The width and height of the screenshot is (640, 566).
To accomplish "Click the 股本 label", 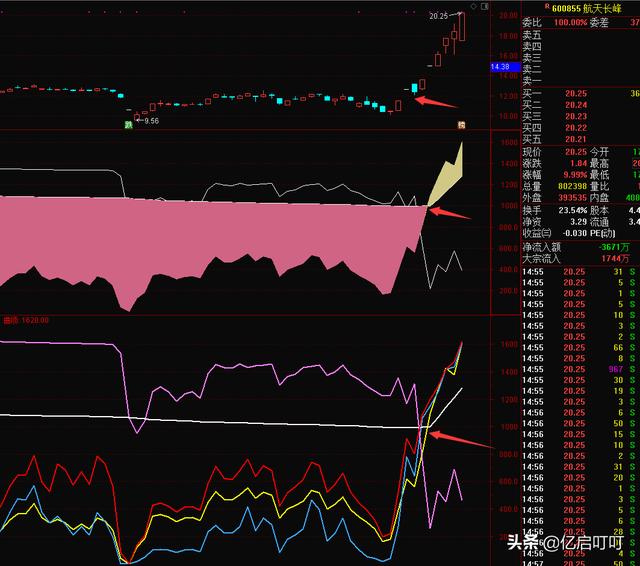I will (x=599, y=210).
